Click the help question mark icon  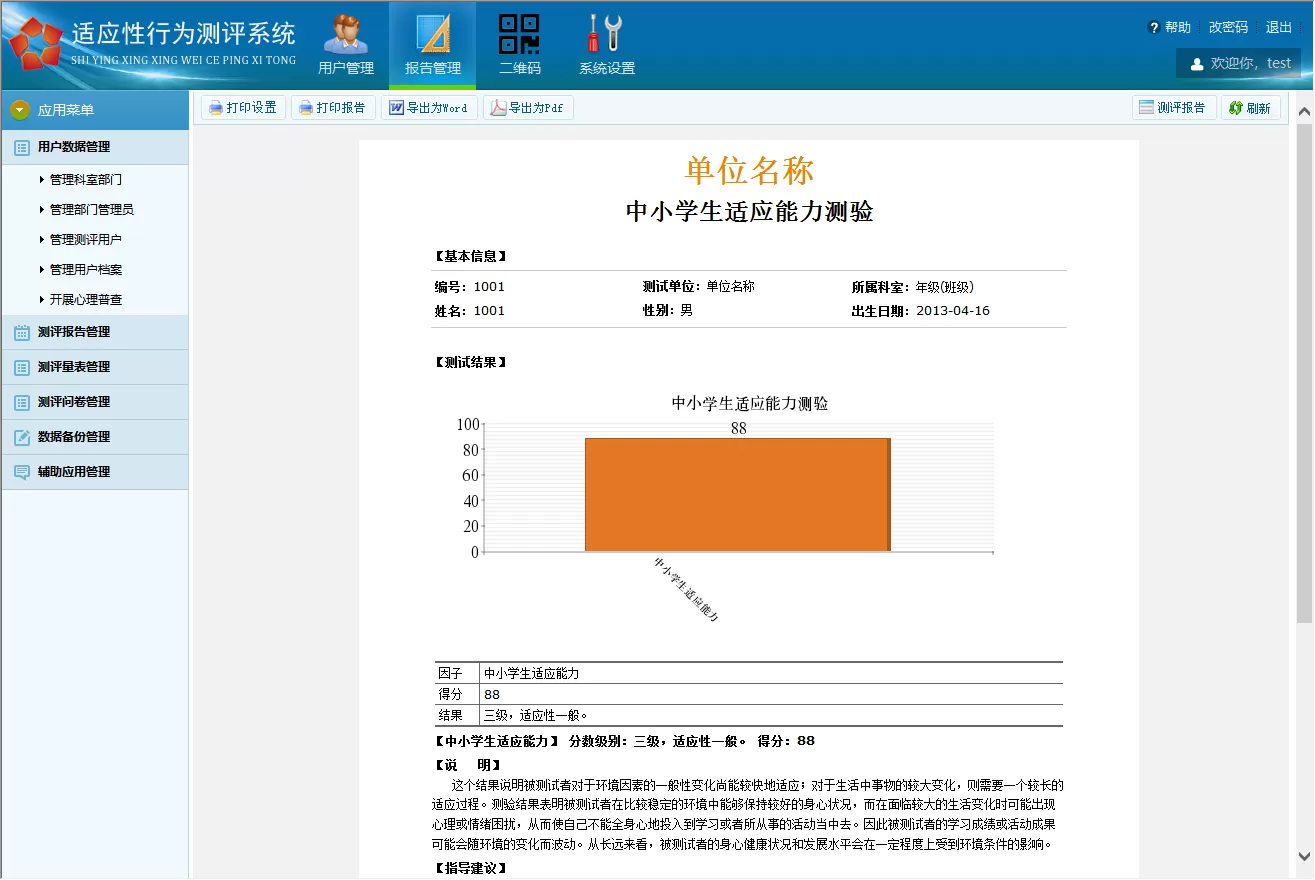click(x=1154, y=28)
